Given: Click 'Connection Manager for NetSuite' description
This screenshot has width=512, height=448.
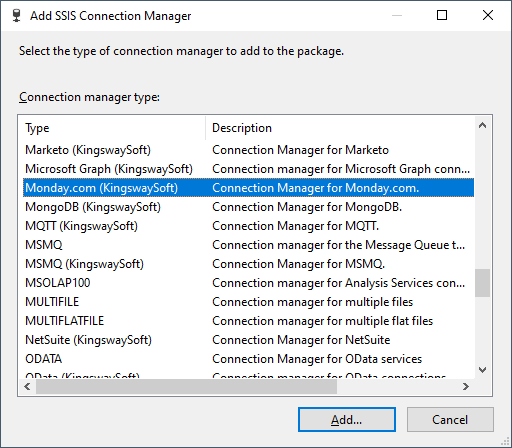Looking at the screenshot, I should 301,340.
